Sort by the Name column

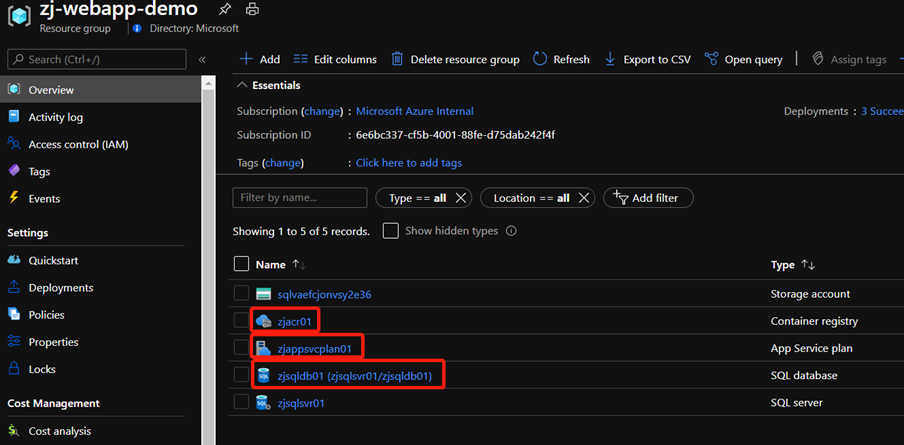(x=281, y=265)
